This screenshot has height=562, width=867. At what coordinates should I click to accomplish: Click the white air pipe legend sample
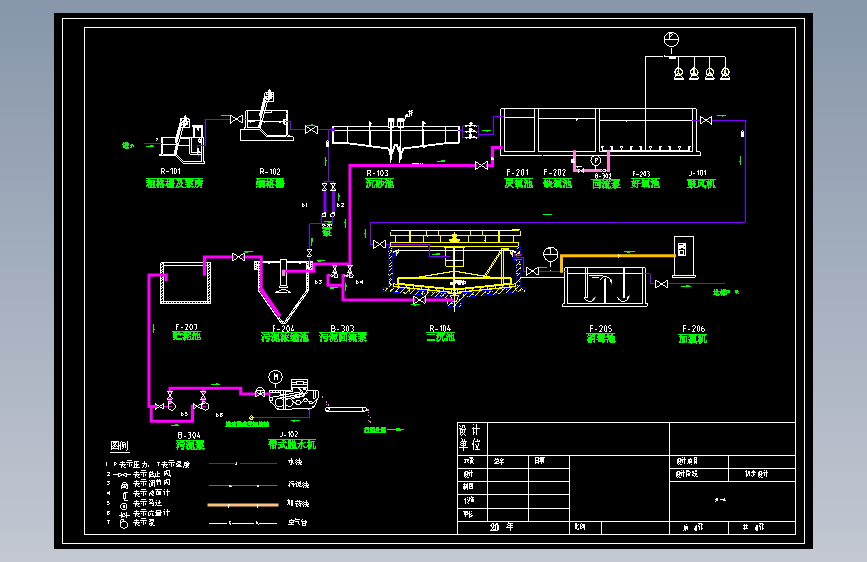(x=243, y=523)
